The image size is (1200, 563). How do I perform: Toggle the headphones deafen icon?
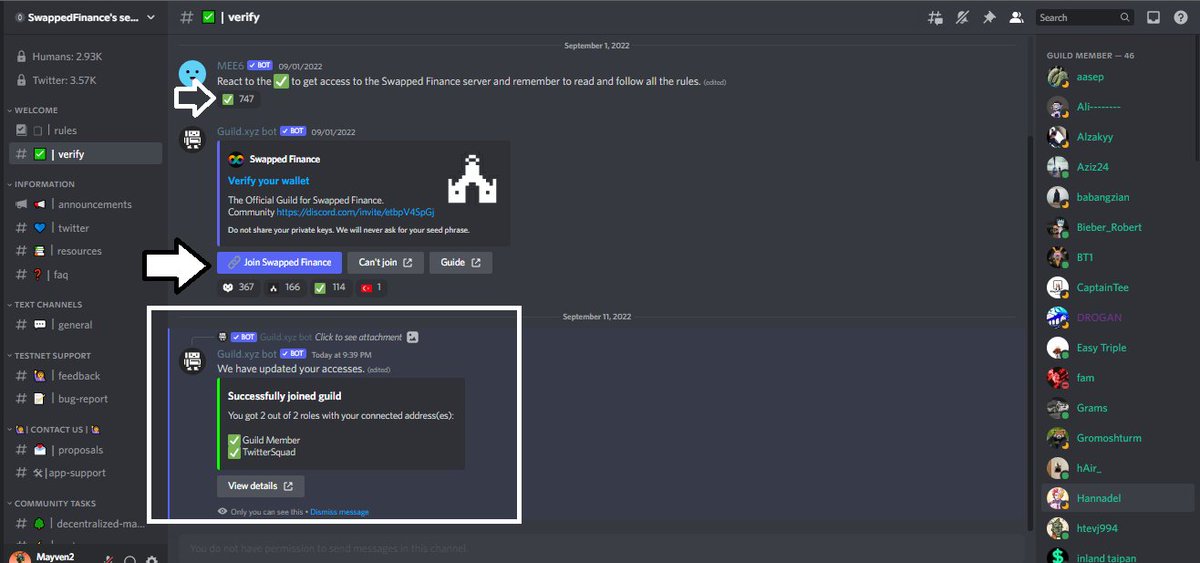(130, 560)
